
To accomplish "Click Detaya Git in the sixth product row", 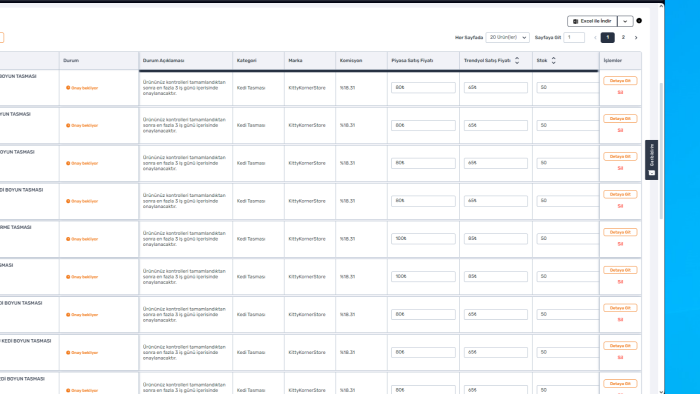I will [620, 270].
